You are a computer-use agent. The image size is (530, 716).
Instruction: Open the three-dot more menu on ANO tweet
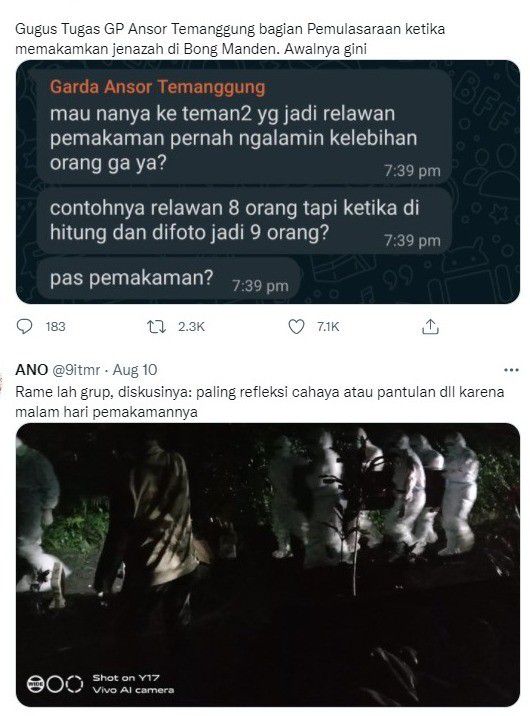pos(511,370)
